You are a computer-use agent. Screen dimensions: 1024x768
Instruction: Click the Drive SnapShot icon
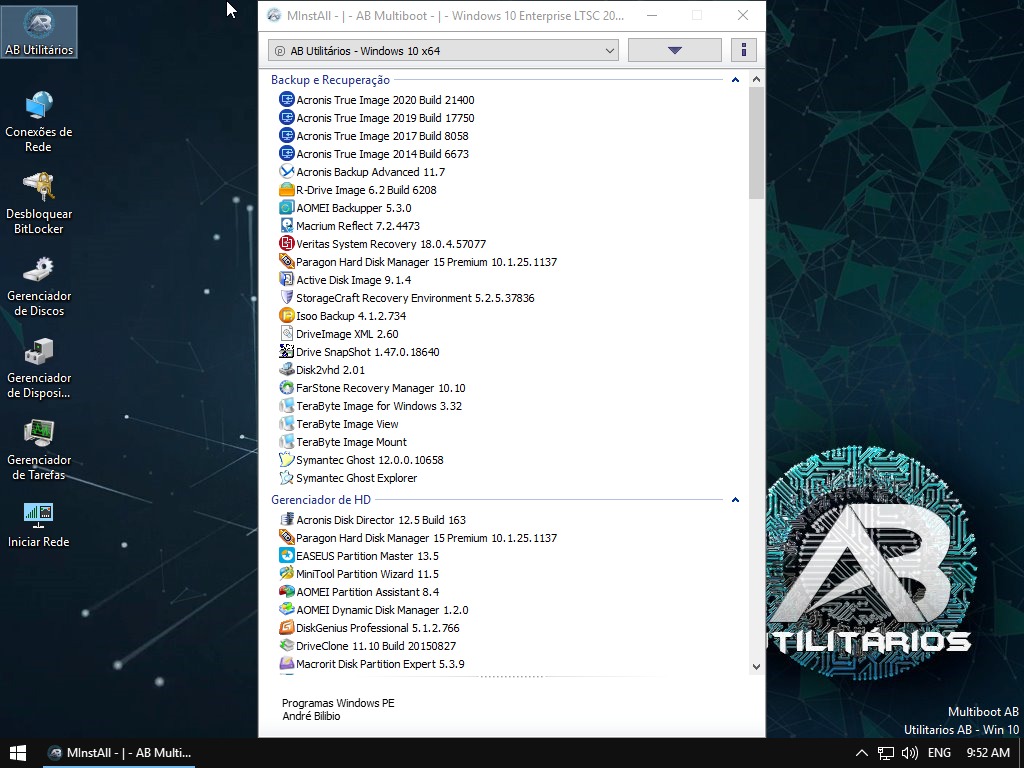tap(287, 351)
